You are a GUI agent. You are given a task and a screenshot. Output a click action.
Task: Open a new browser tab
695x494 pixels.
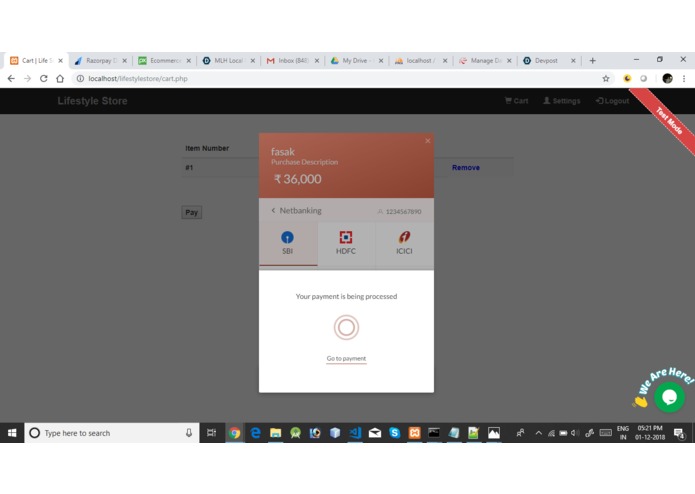(593, 61)
